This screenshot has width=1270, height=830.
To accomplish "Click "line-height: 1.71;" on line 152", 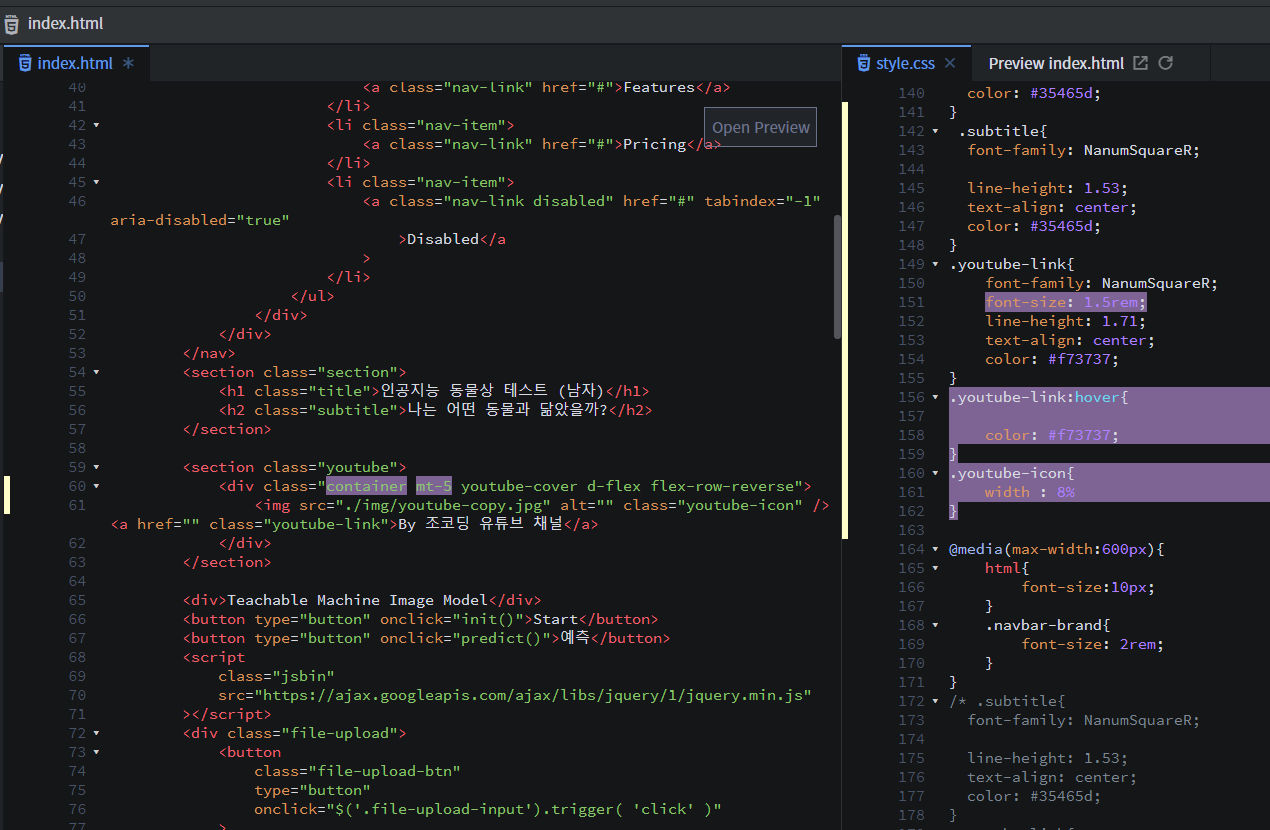I will [x=1066, y=321].
